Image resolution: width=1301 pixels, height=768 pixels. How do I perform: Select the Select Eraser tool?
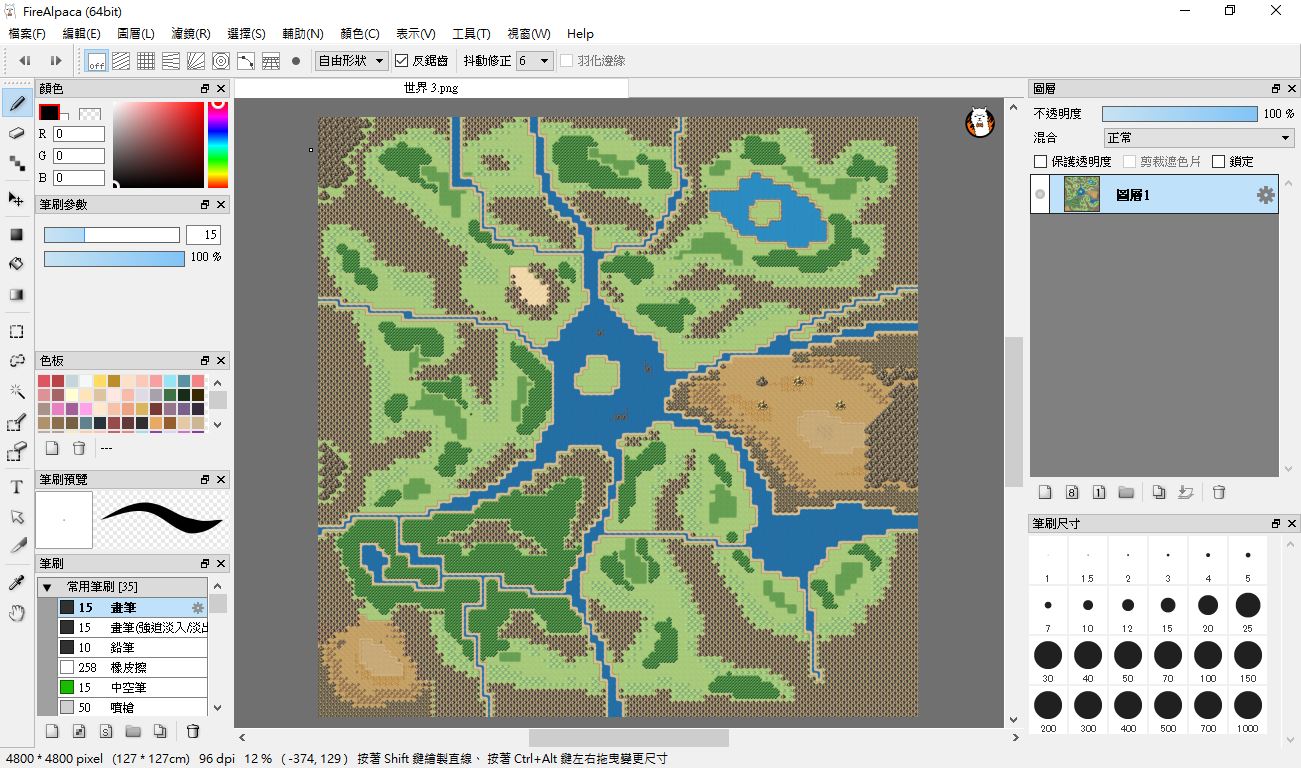[16, 453]
